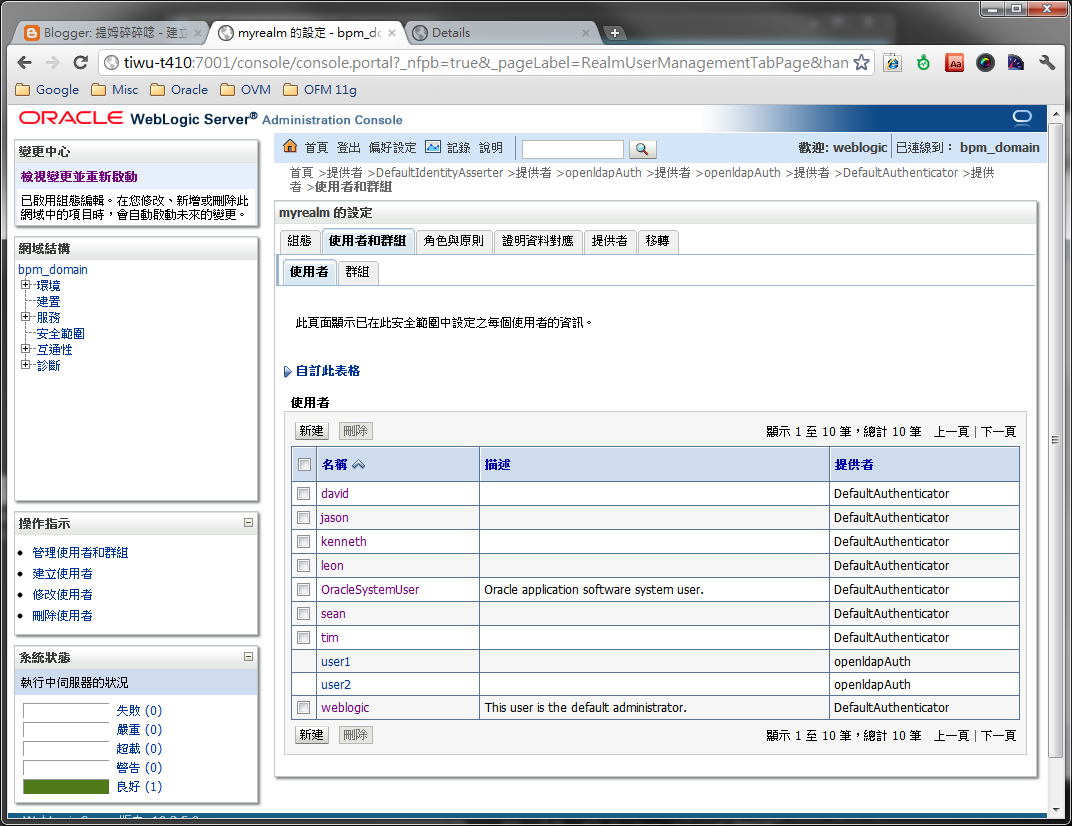Switch to the 提供者 tab
This screenshot has height=826, width=1072.
pos(609,241)
